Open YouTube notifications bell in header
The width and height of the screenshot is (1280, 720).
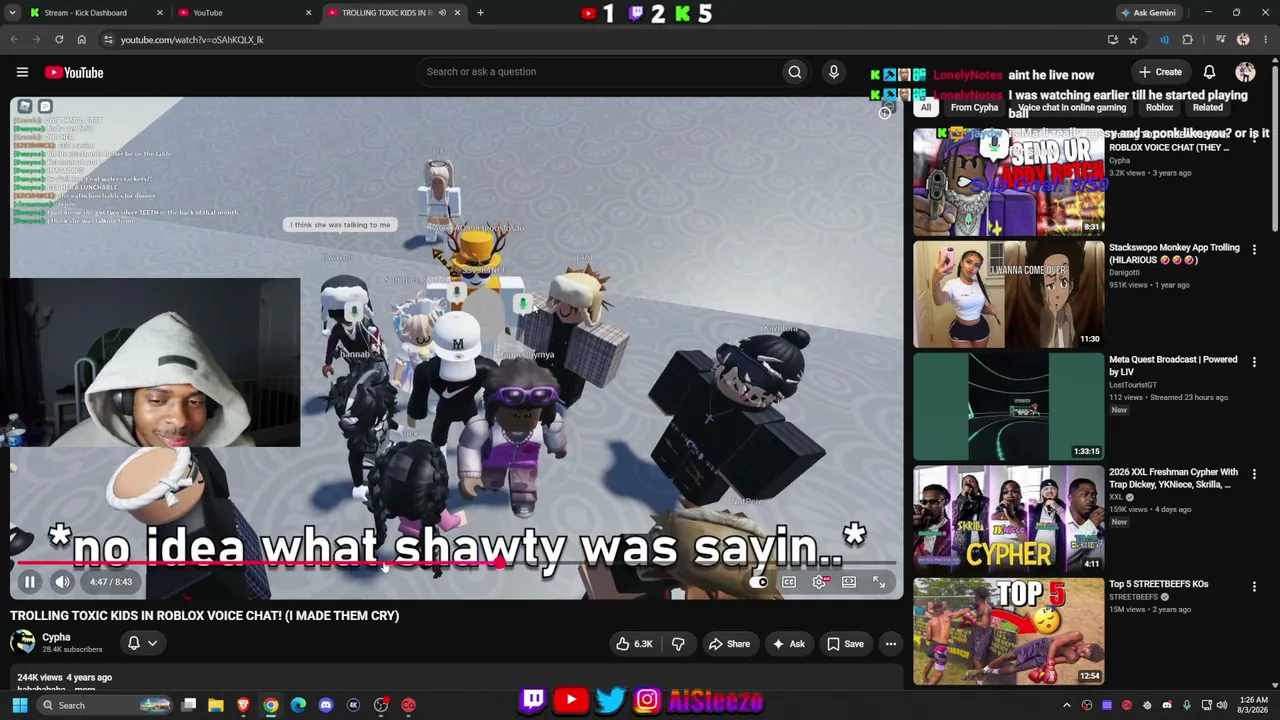[1209, 72]
